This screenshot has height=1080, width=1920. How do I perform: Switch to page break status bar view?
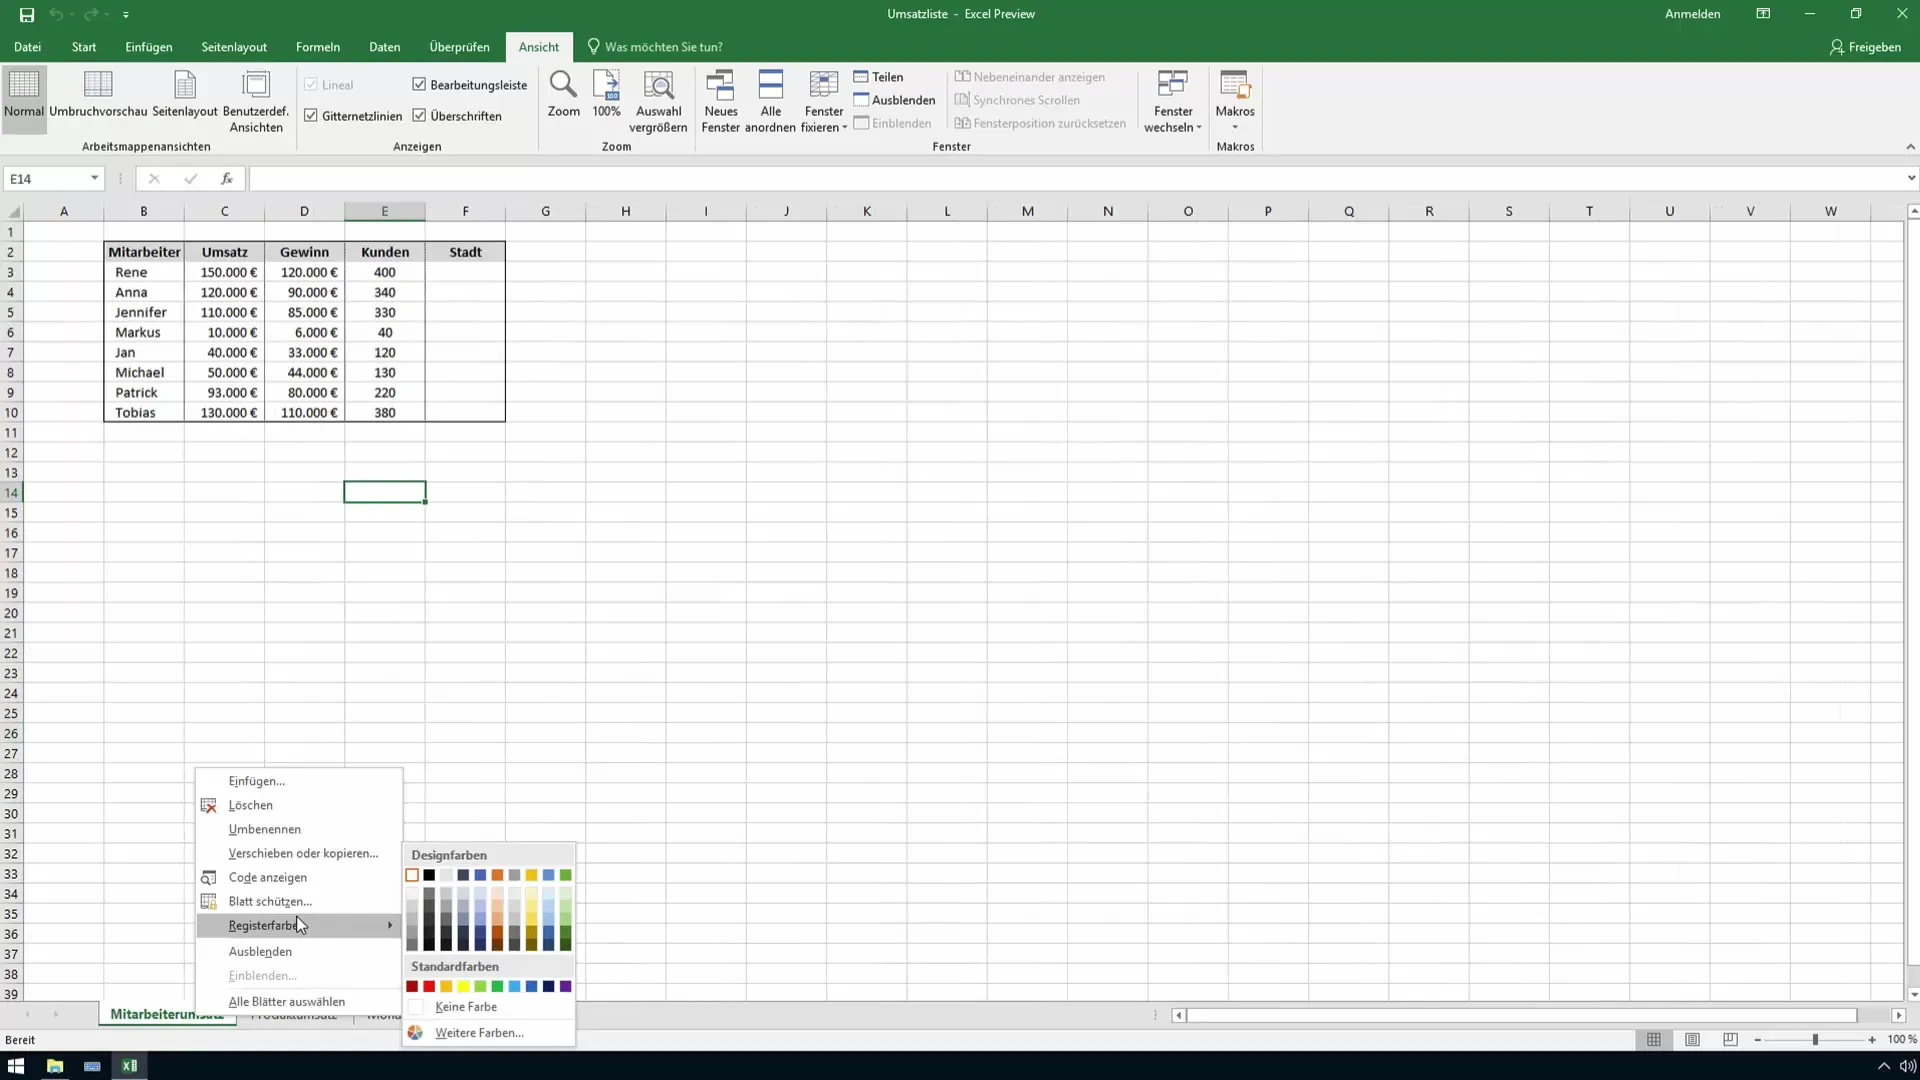pos(1730,1040)
